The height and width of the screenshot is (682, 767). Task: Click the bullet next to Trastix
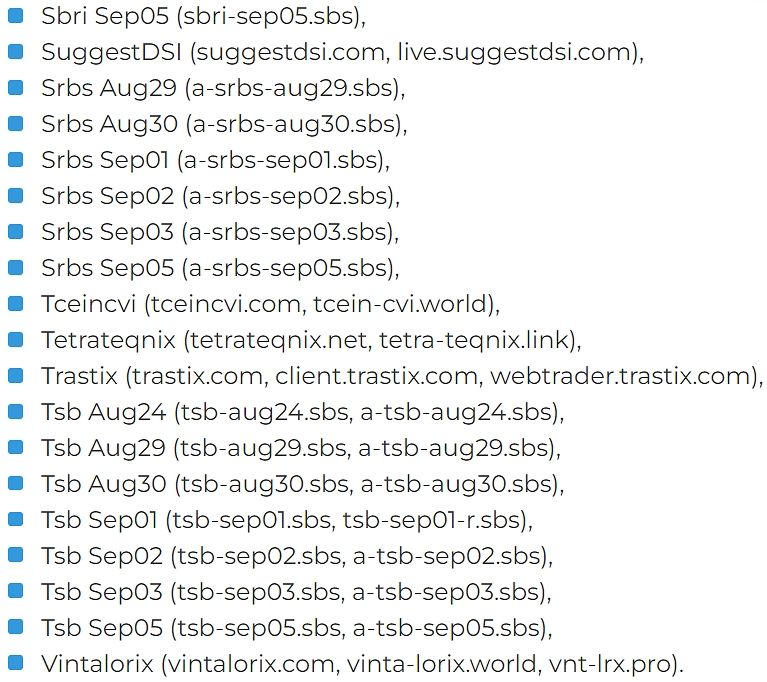15,375
